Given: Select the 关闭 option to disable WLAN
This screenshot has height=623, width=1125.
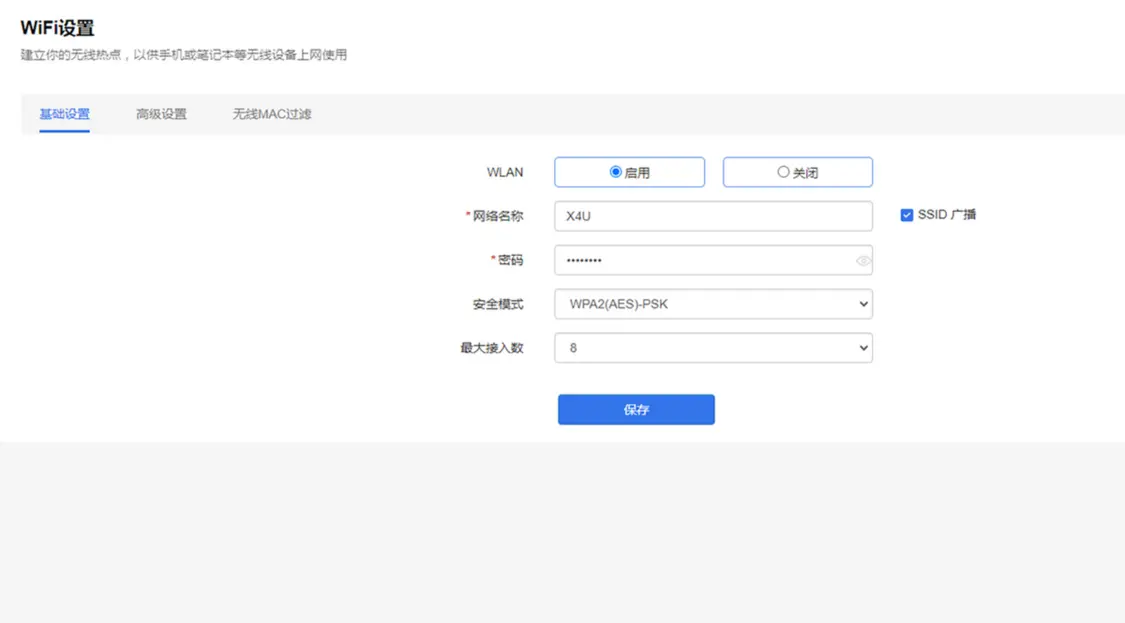Looking at the screenshot, I should 782,171.
